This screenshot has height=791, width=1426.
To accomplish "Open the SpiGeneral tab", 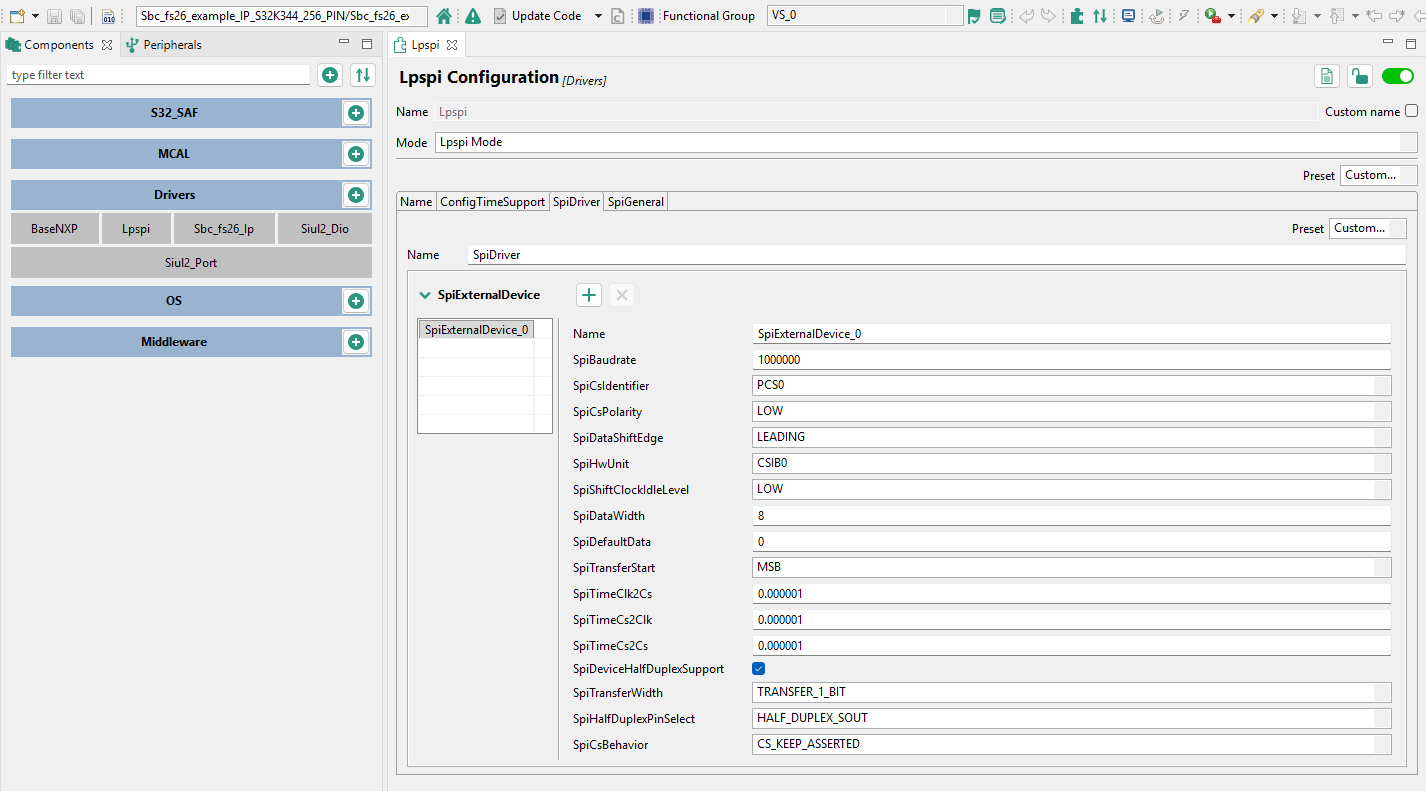I will (635, 201).
